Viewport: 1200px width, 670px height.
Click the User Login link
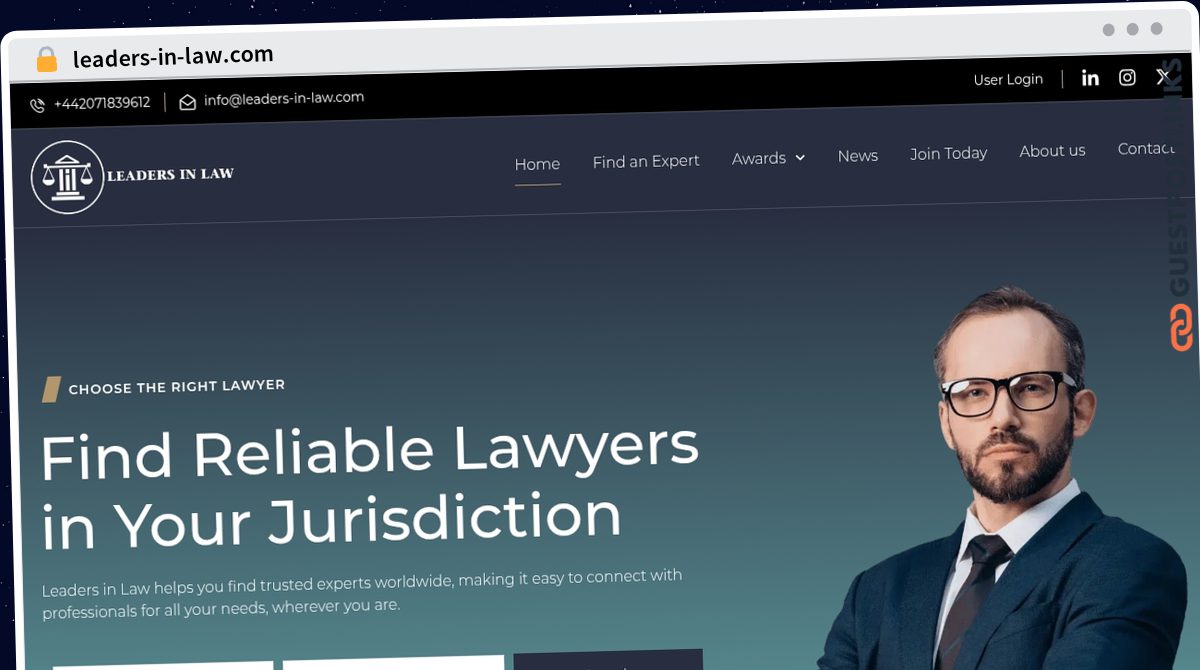1008,80
